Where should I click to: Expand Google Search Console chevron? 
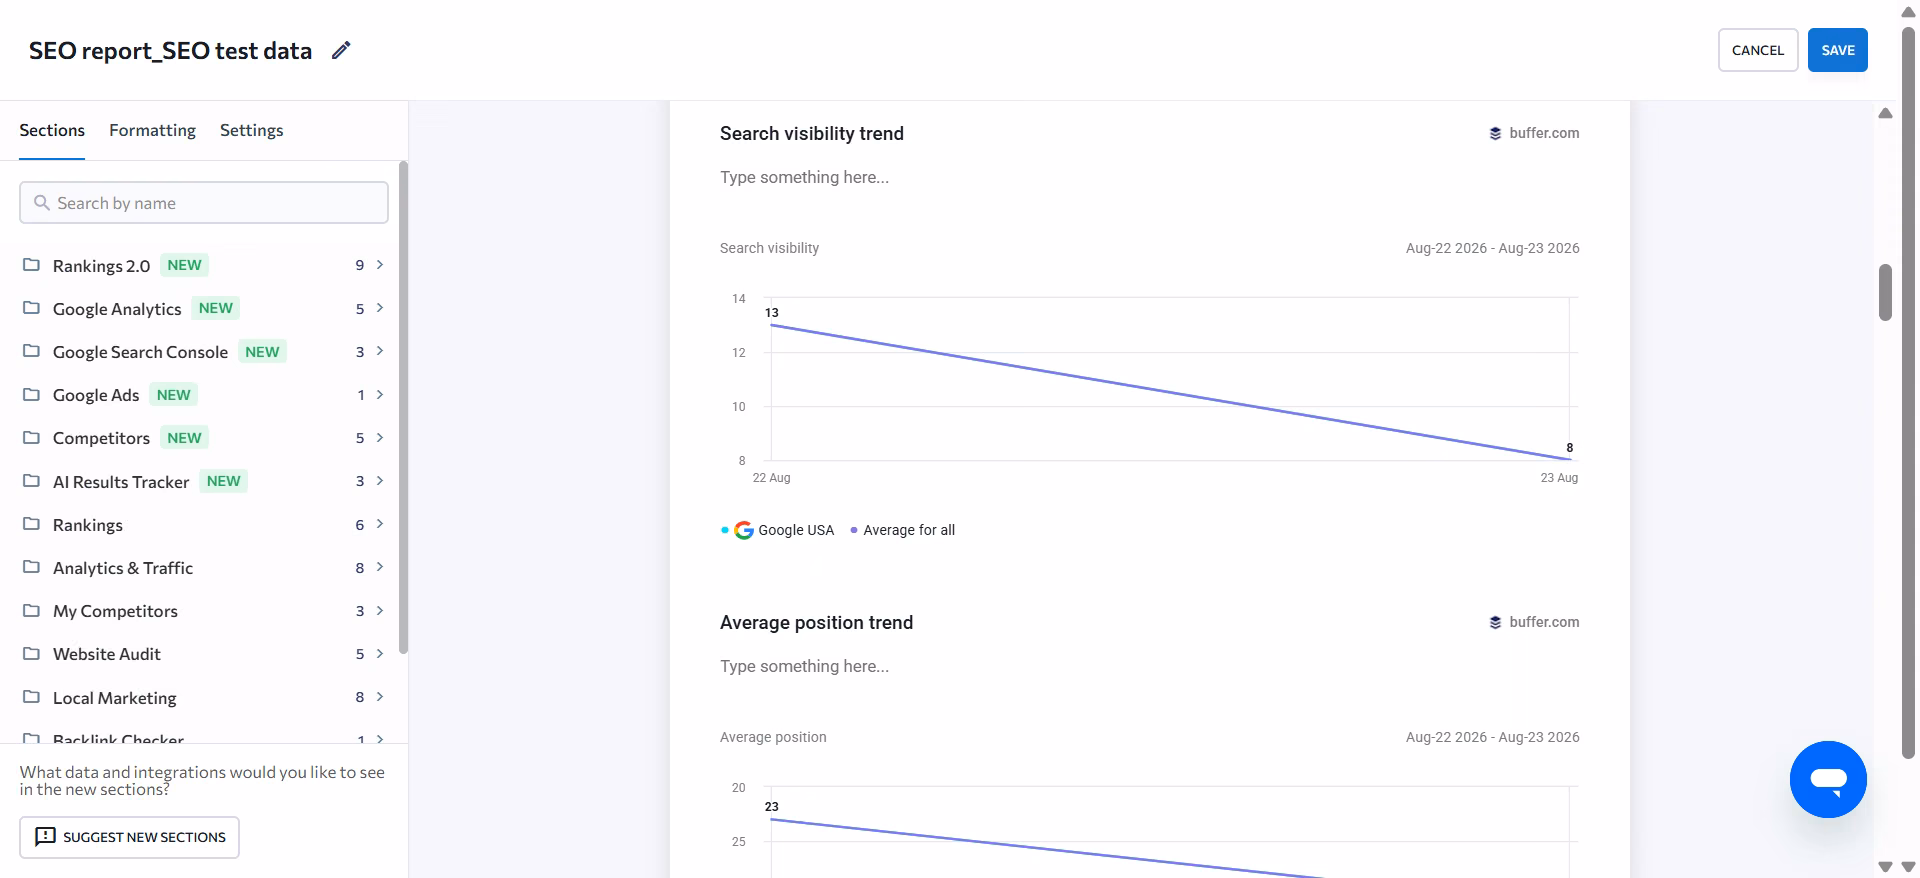(x=380, y=351)
